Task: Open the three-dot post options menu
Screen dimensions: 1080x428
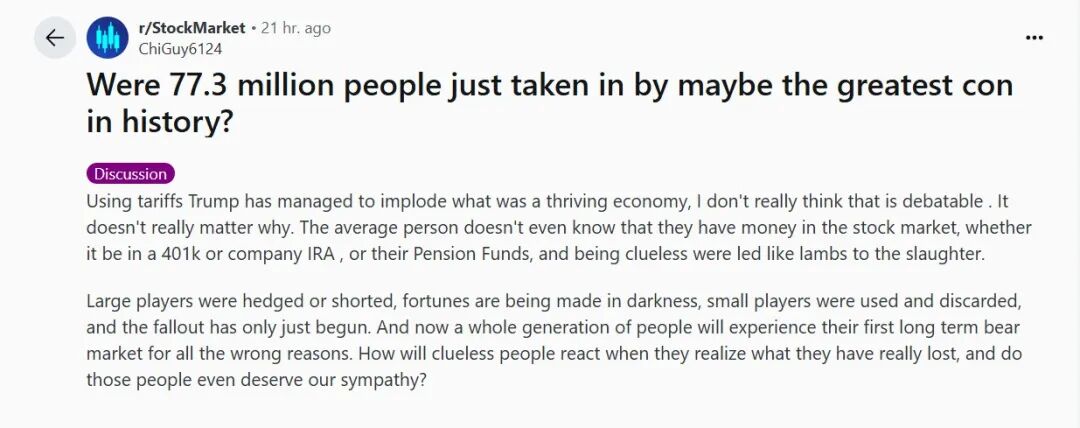Action: [x=1035, y=38]
